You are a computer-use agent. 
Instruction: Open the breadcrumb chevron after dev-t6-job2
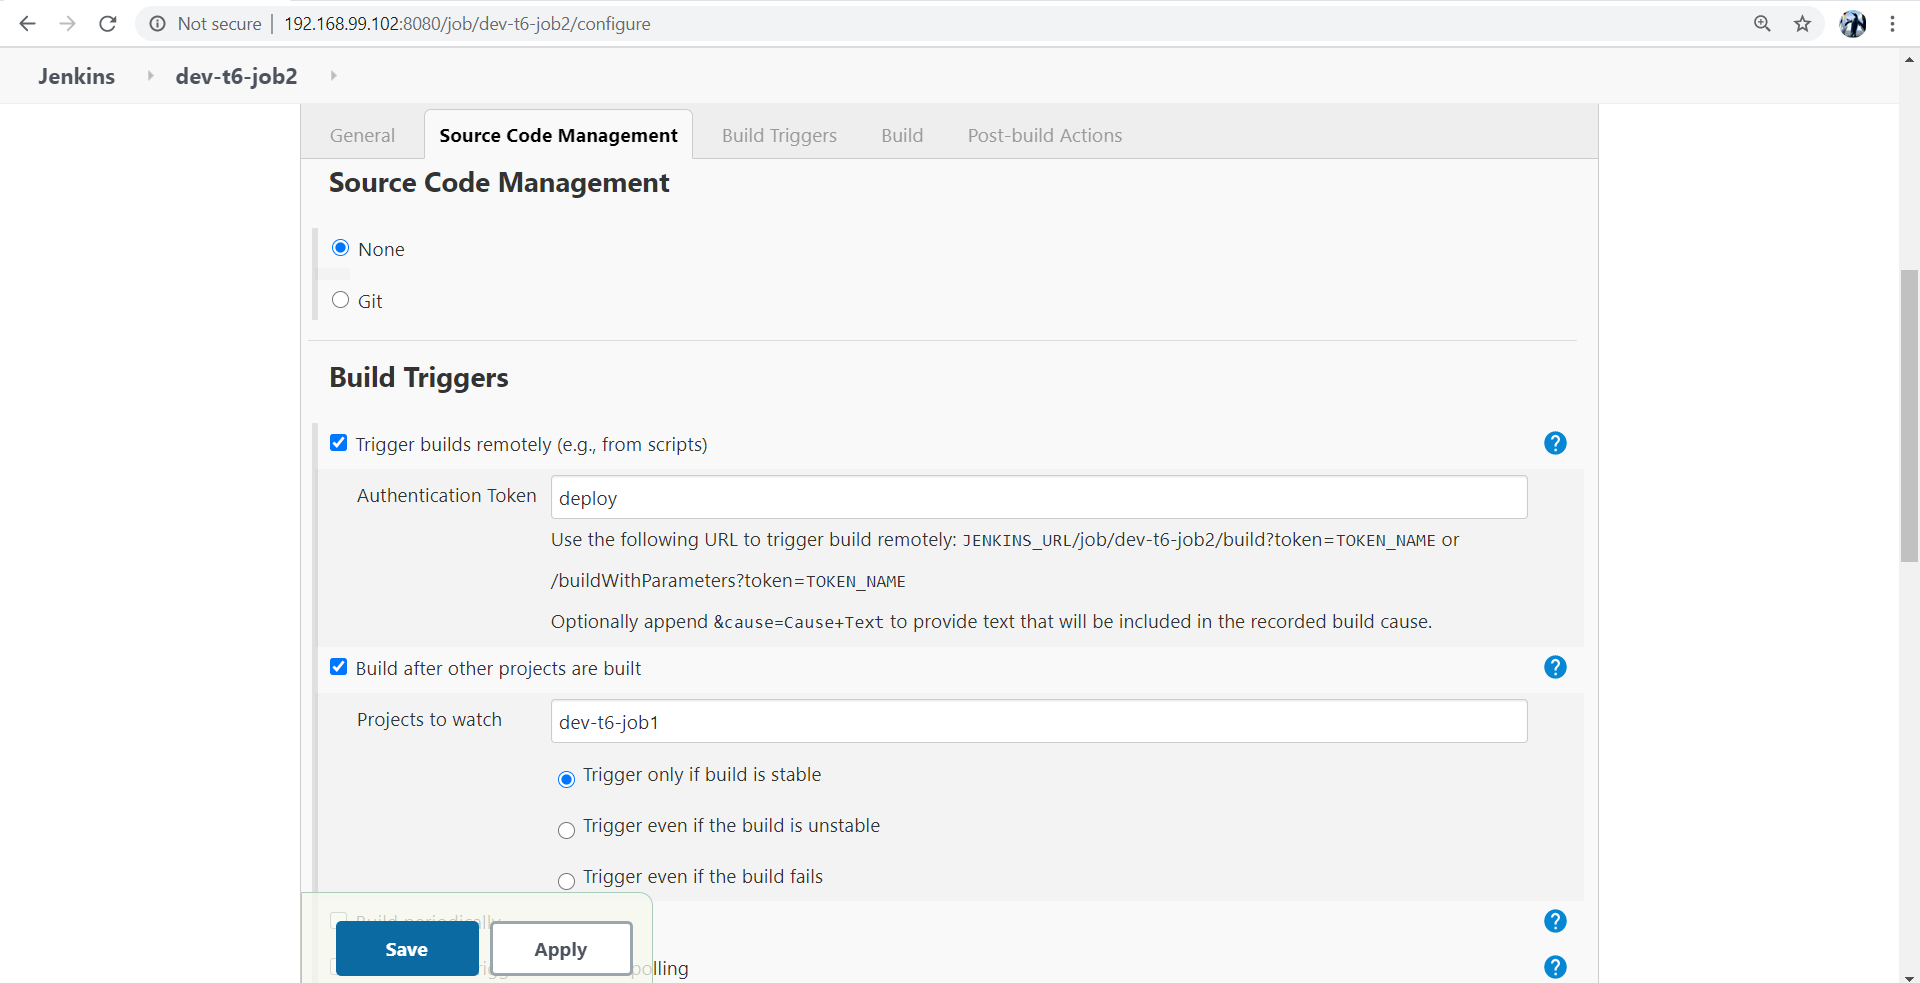pyautogui.click(x=333, y=75)
